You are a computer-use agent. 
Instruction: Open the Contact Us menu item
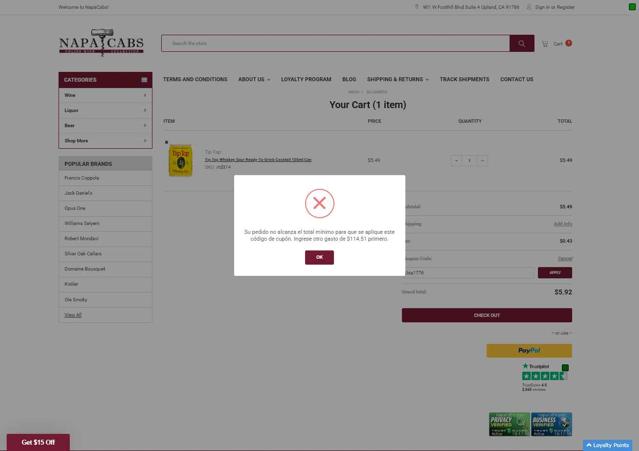coord(516,79)
